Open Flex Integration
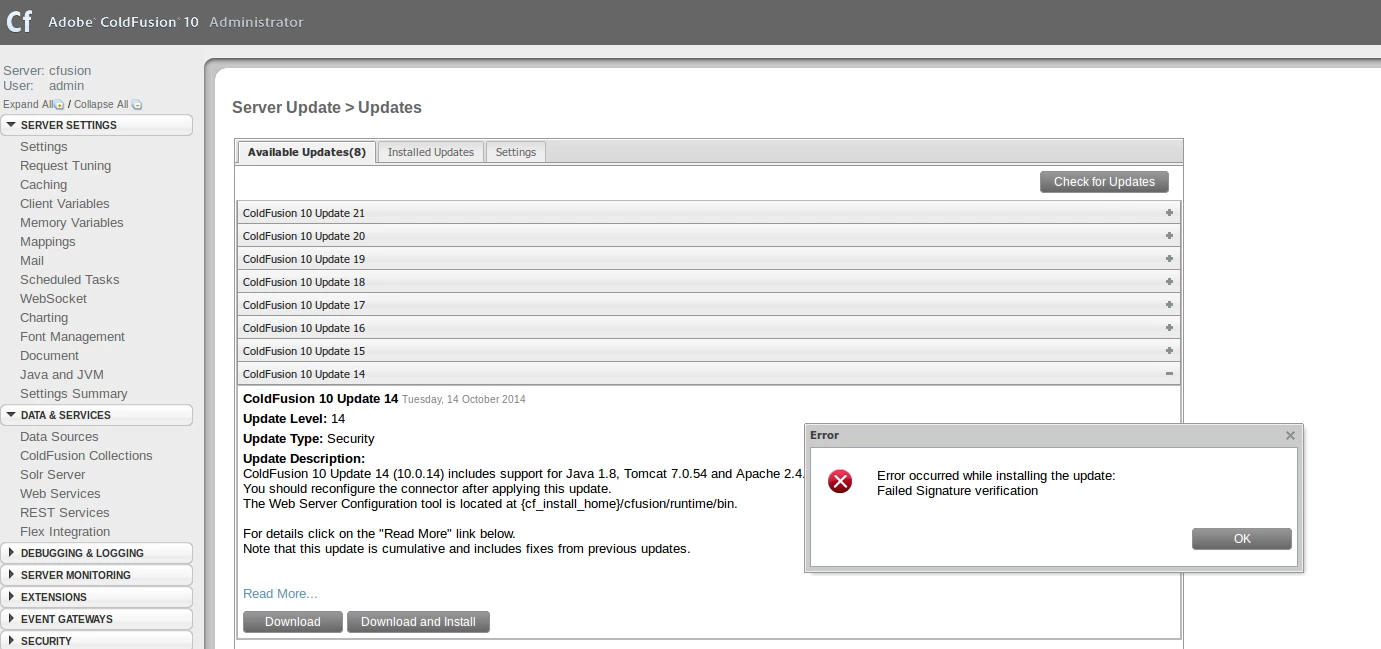The image size is (1381, 649). point(65,532)
